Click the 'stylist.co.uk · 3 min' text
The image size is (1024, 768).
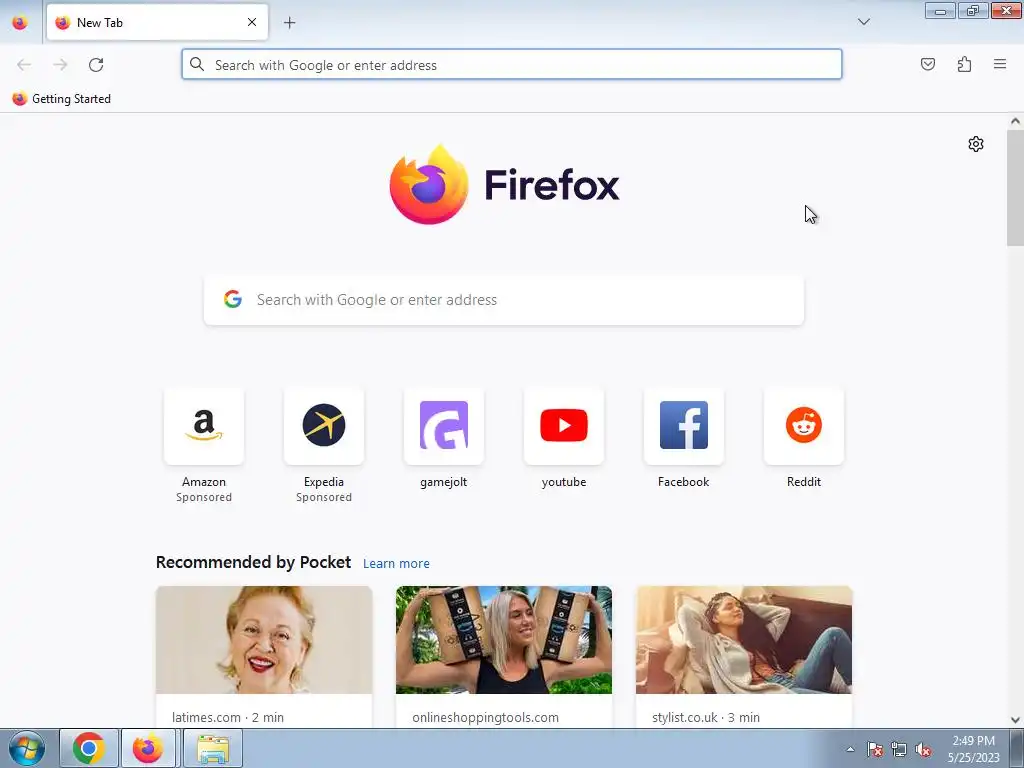click(706, 717)
